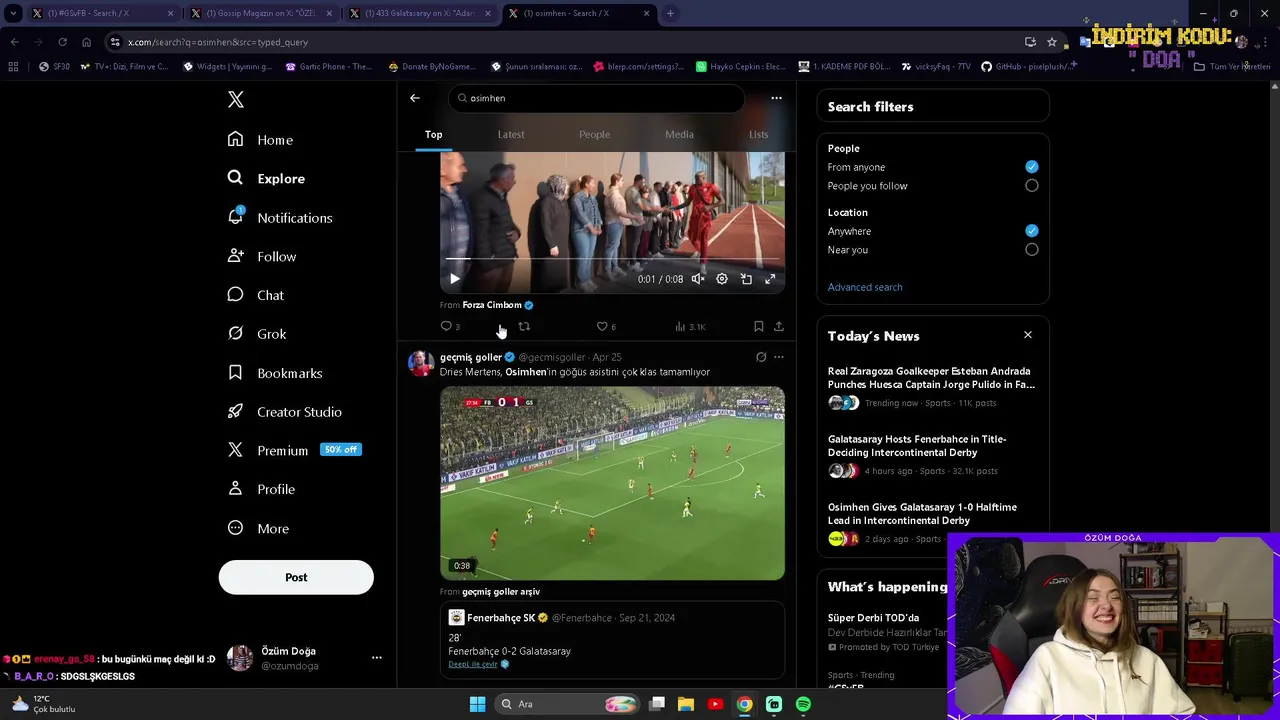Screen dimensions: 1280x720
Task: Click Grok icon on geçmiş goller post
Action: (761, 357)
